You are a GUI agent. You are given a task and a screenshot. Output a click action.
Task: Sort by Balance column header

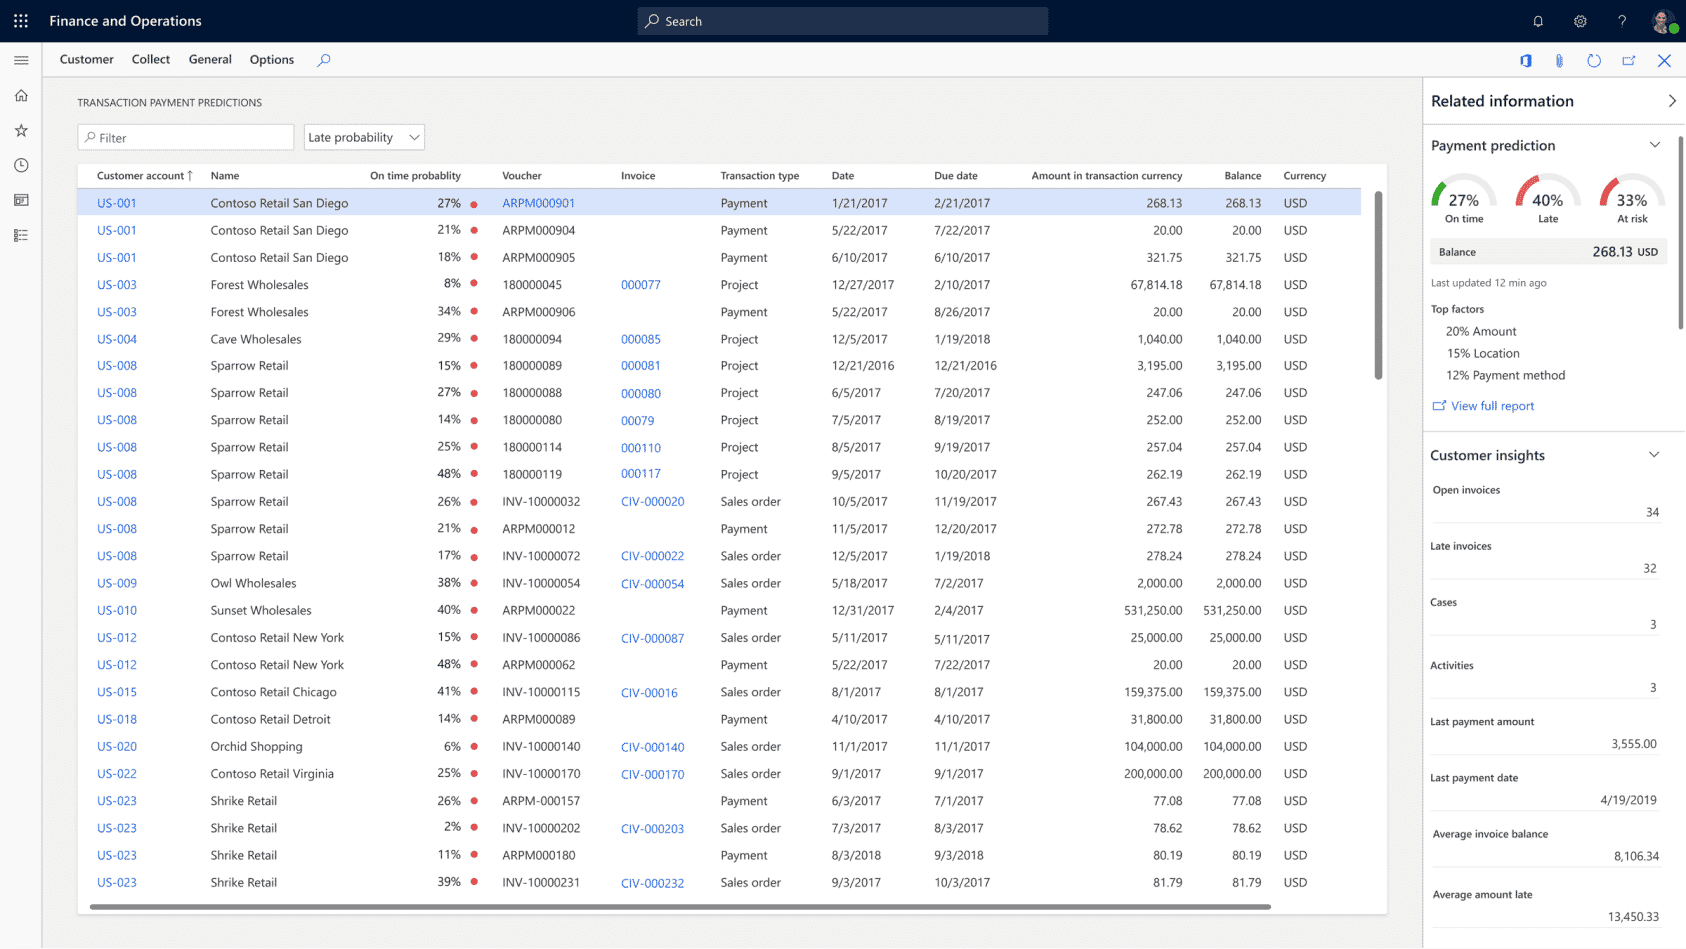(1242, 176)
